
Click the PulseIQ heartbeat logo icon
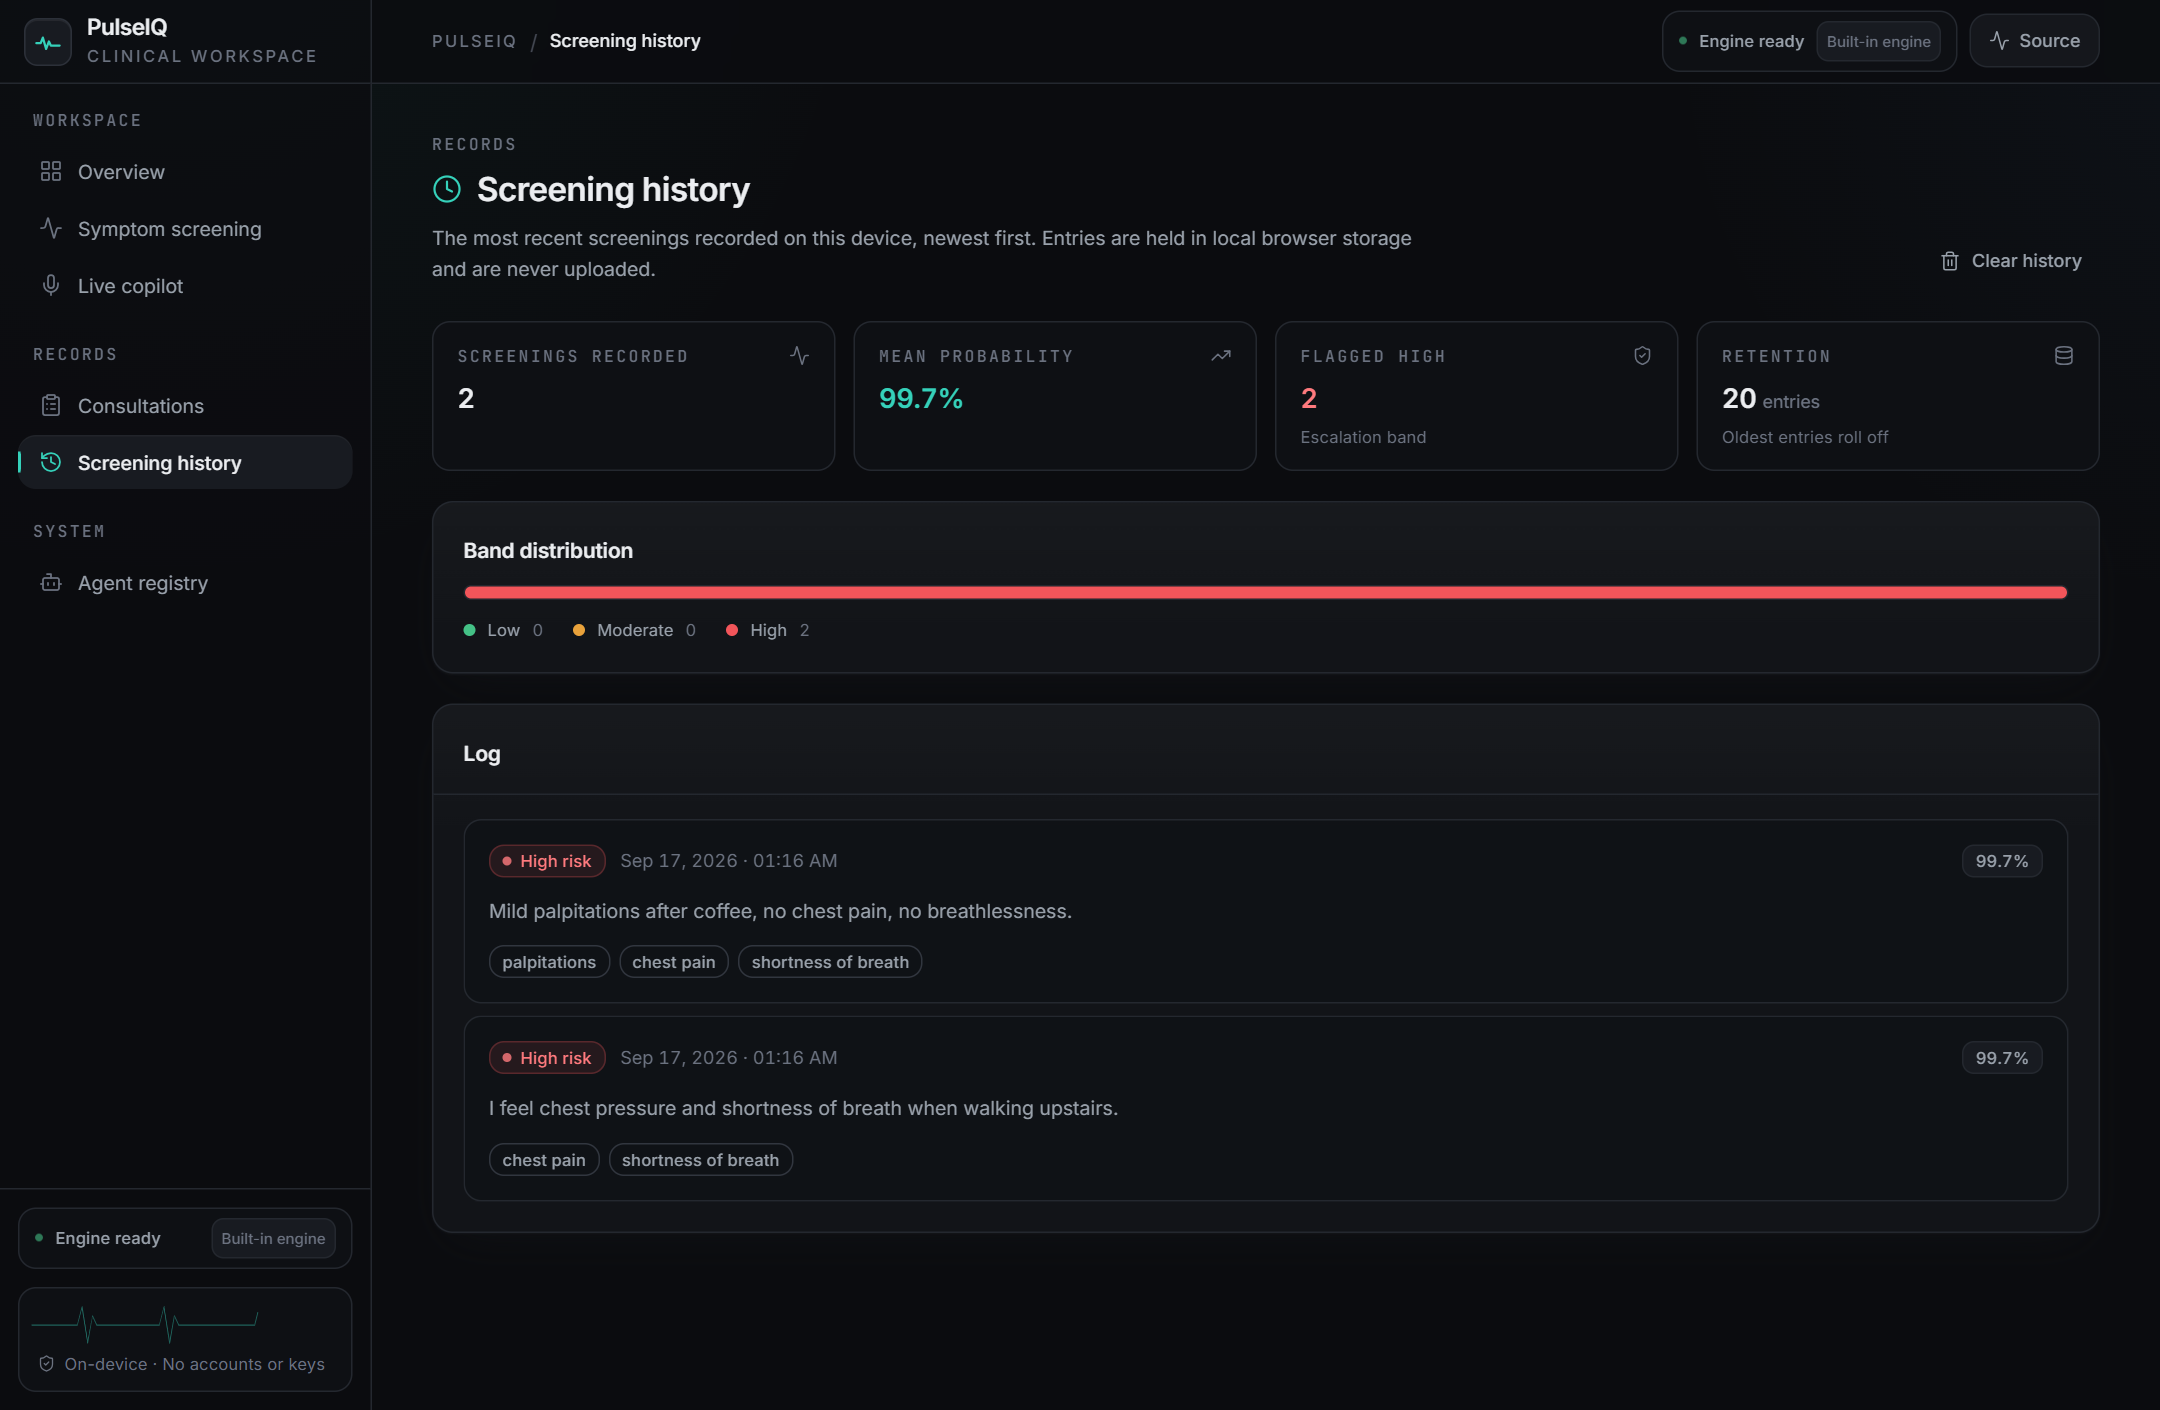[x=48, y=42]
